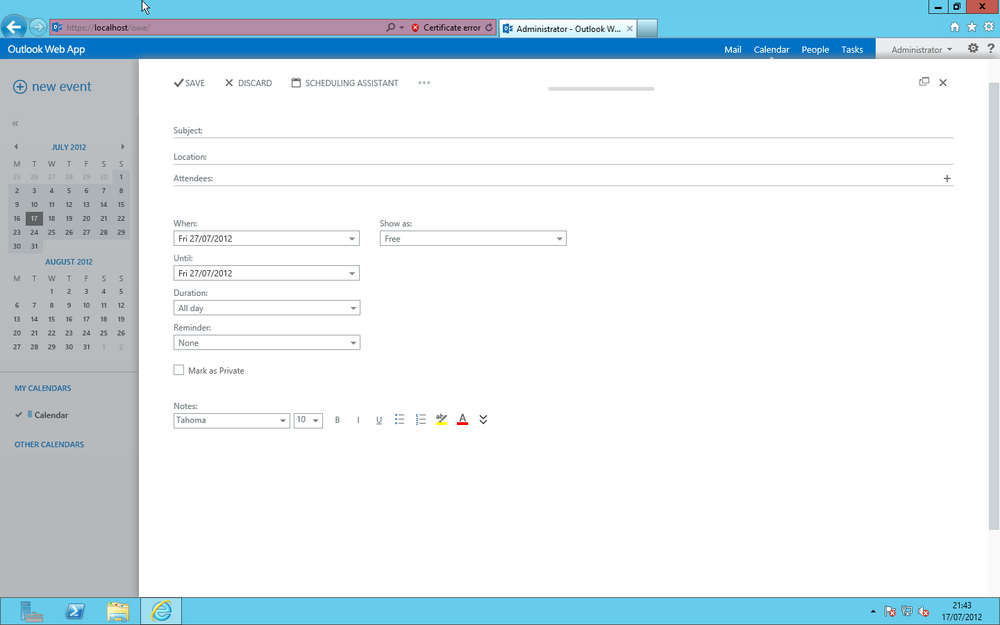Click the OTHER CALENDARS heading
This screenshot has height=625, width=1000.
click(x=49, y=445)
